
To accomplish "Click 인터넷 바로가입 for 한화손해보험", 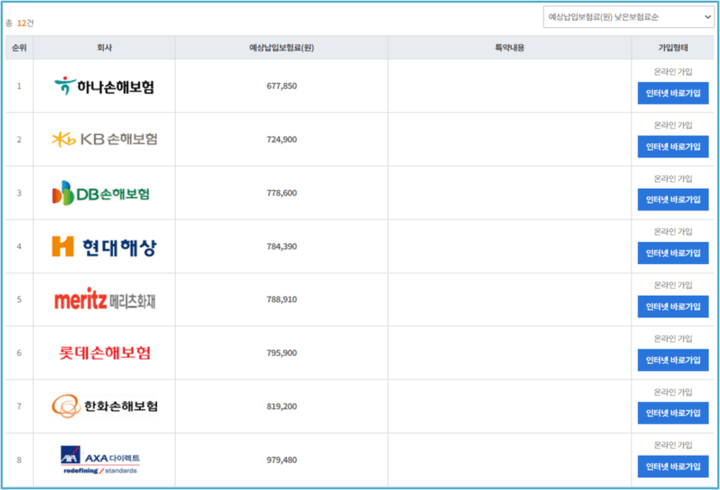I will click(x=673, y=413).
